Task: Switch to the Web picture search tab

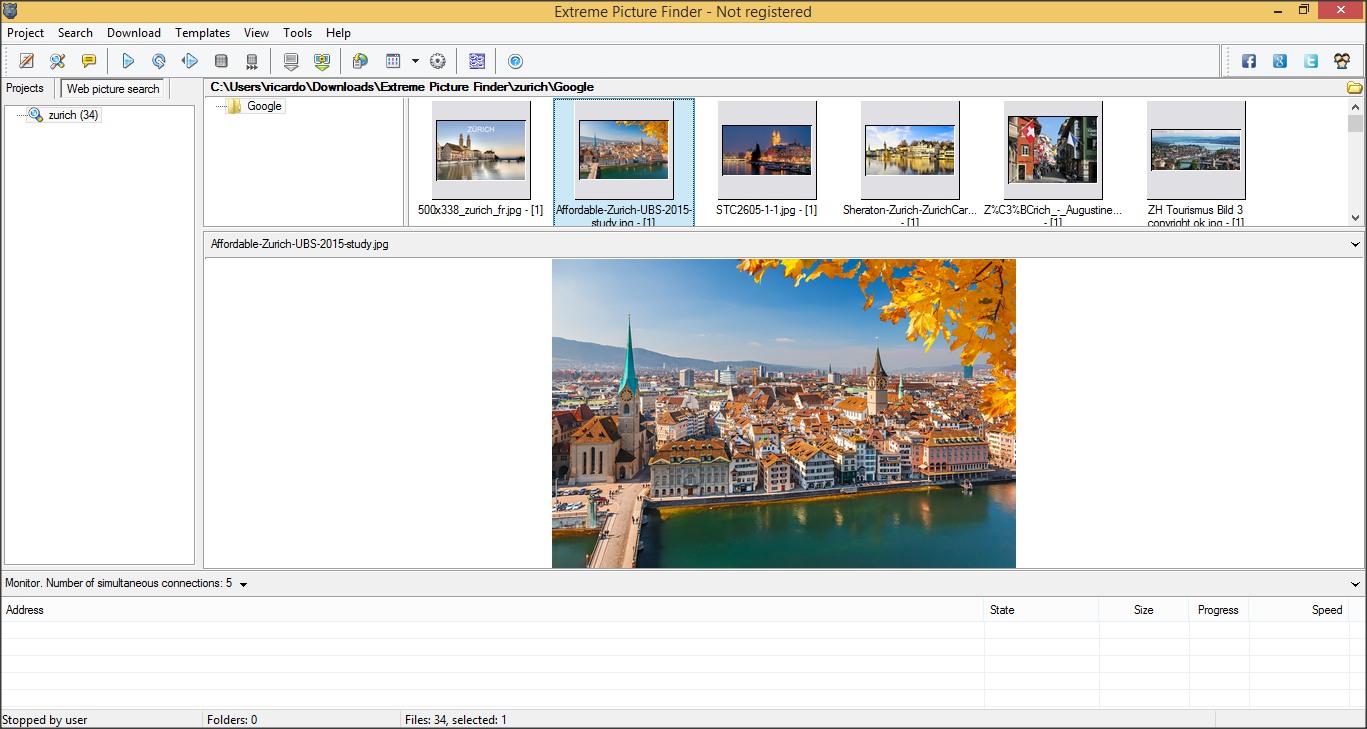Action: tap(113, 89)
